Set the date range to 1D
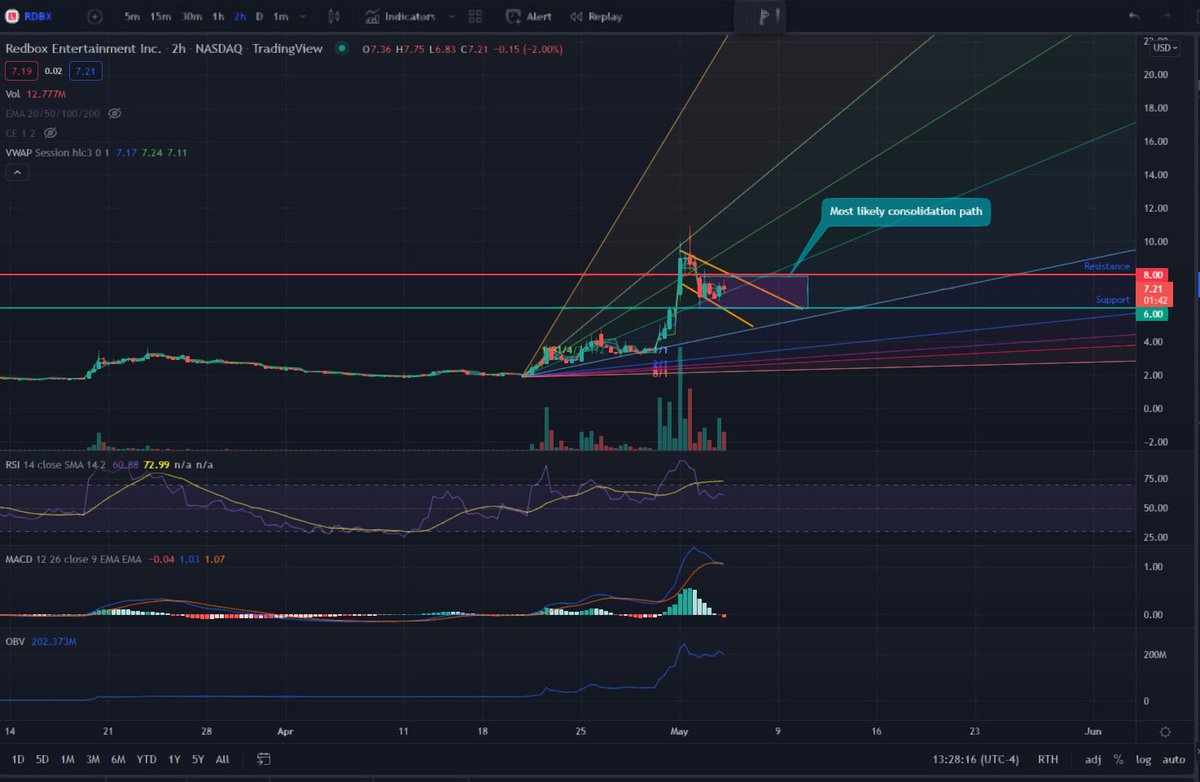The height and width of the screenshot is (782, 1200). (17, 760)
